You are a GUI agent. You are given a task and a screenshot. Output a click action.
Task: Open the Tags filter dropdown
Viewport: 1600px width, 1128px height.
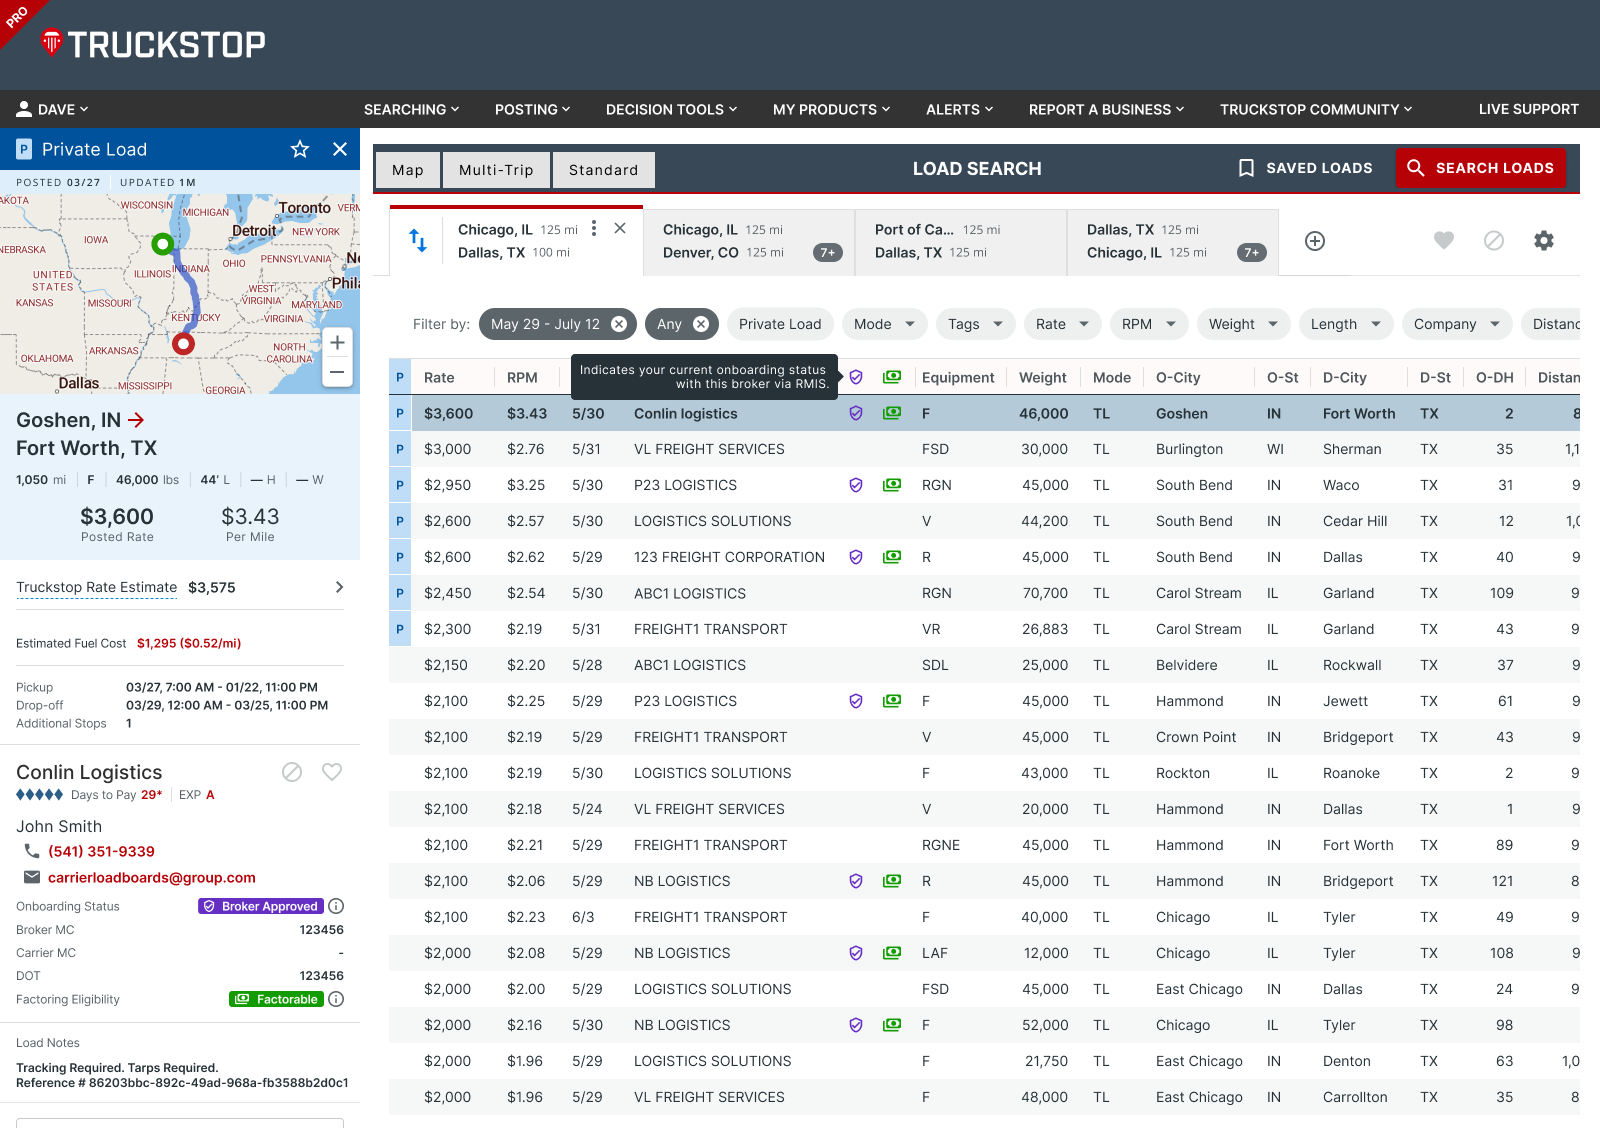point(975,324)
